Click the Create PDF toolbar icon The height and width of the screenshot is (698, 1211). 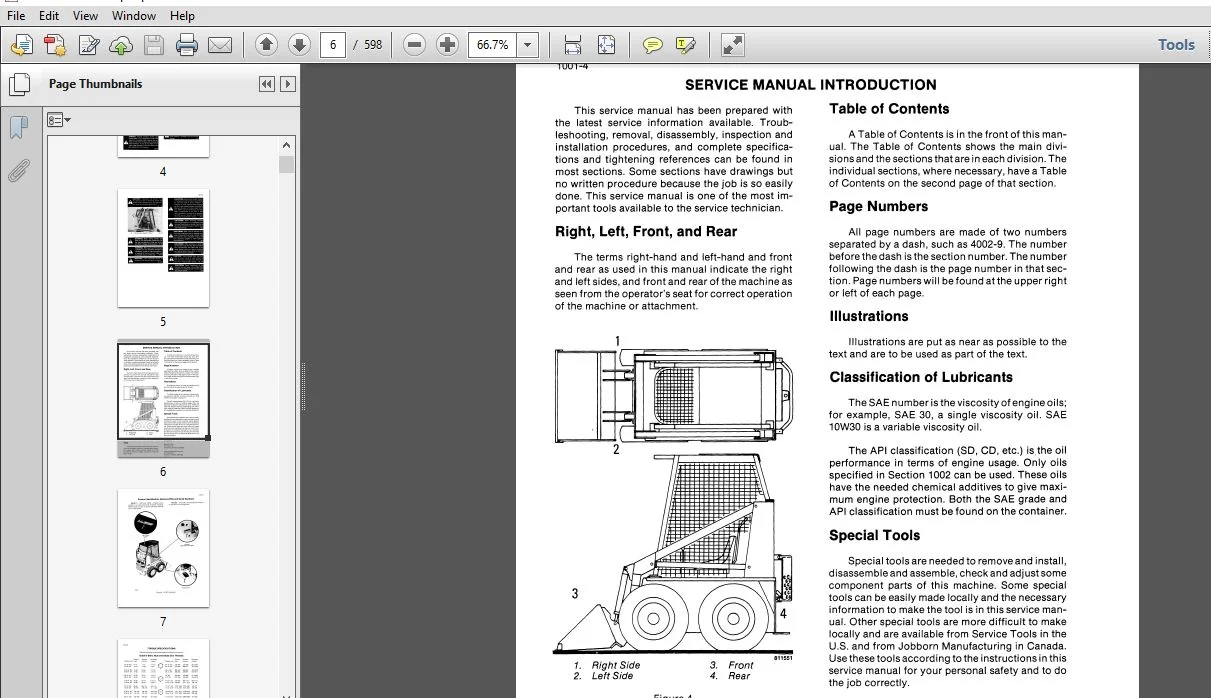pyautogui.click(x=55, y=45)
